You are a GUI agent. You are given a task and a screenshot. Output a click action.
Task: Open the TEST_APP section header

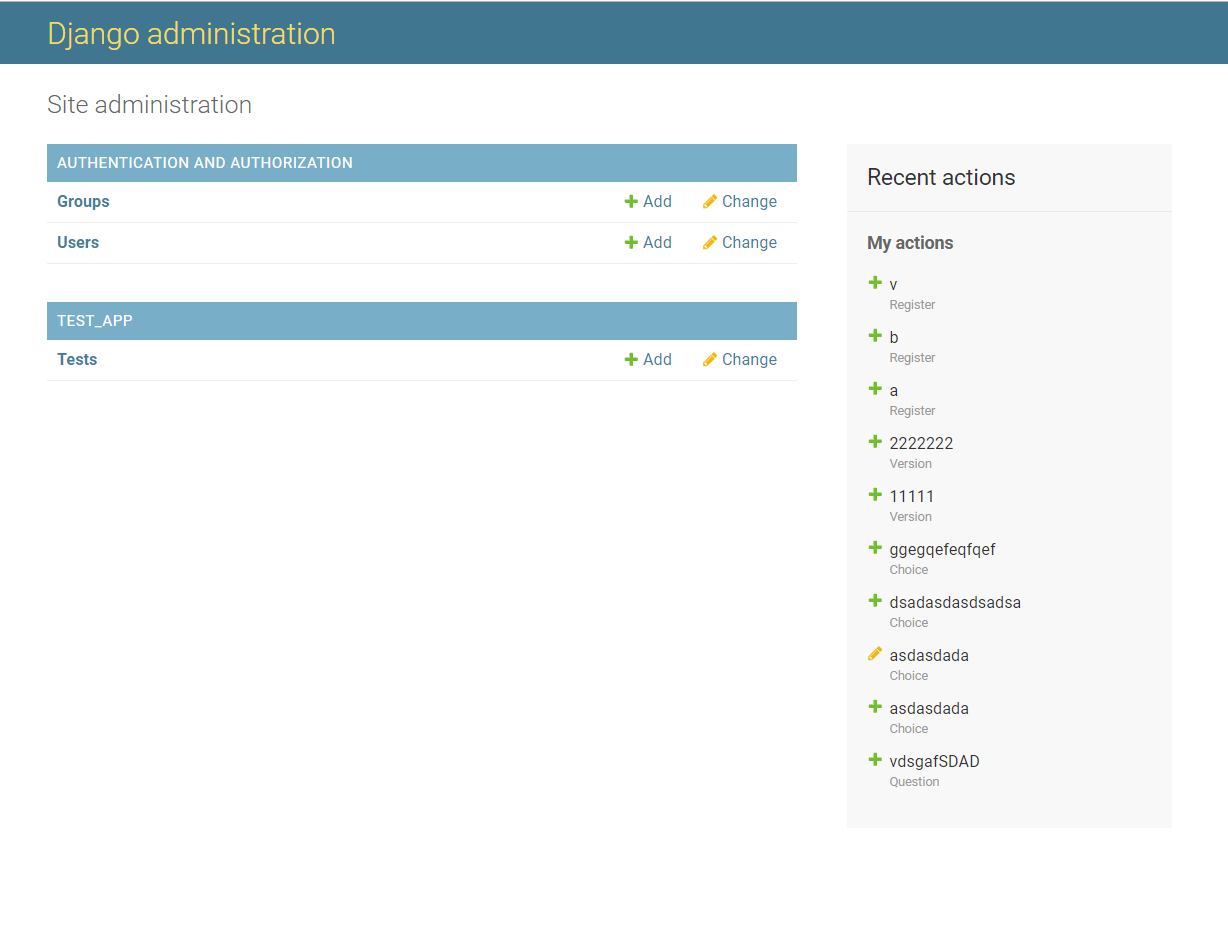pyautogui.click(x=95, y=321)
